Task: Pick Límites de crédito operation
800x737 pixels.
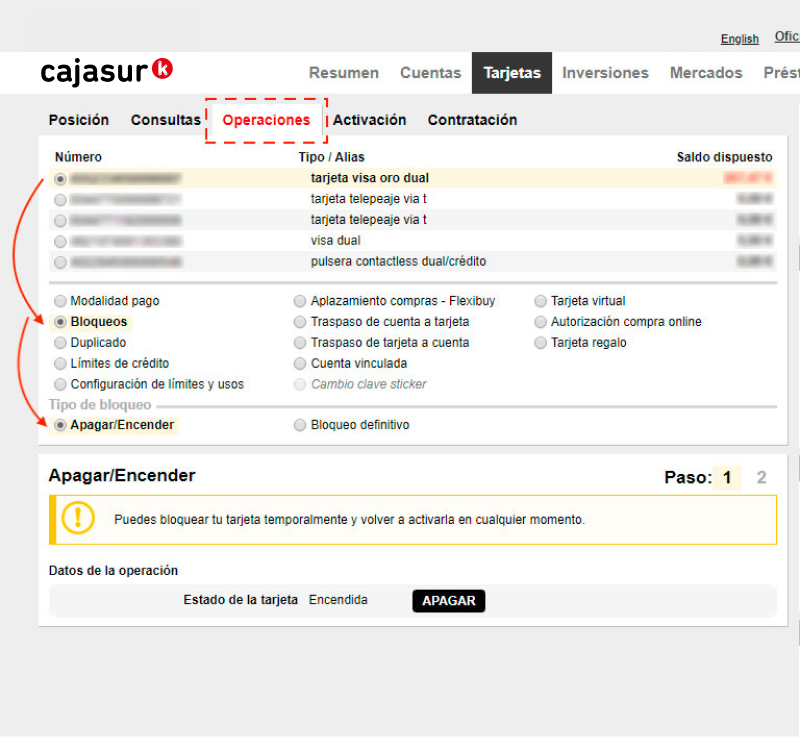Action: click(61, 364)
